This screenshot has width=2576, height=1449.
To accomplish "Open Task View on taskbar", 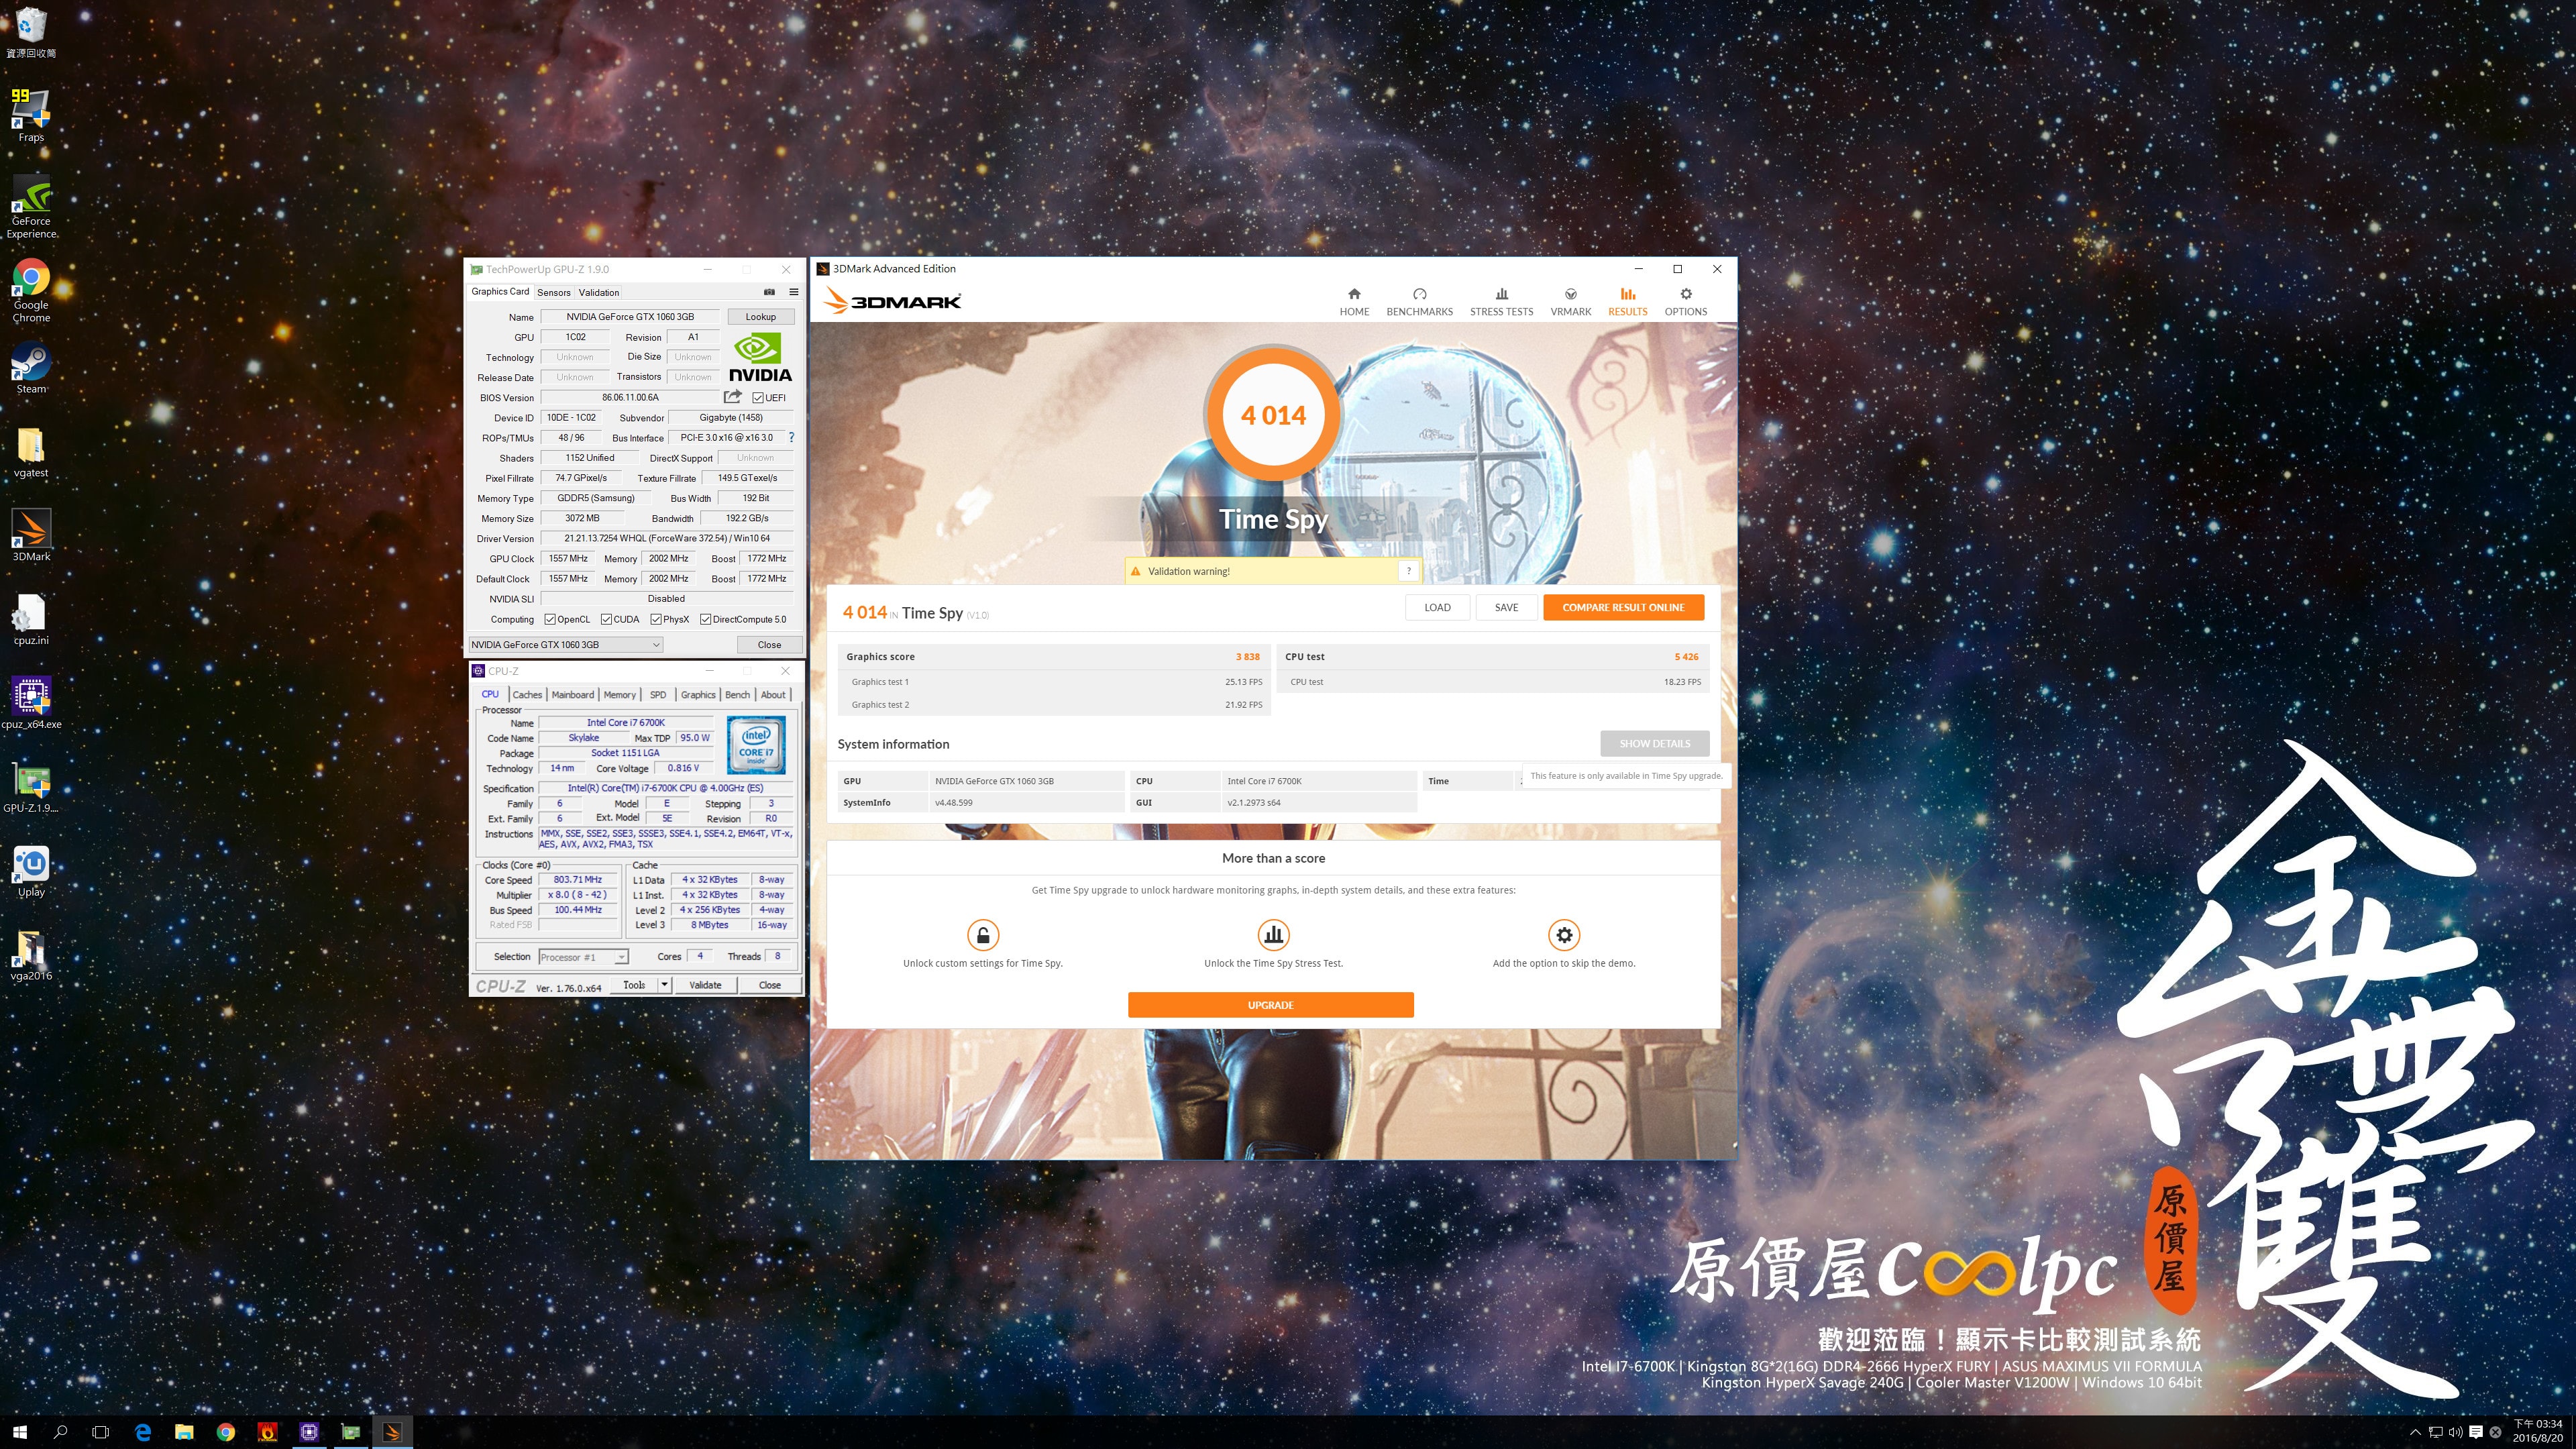I will [x=100, y=1432].
